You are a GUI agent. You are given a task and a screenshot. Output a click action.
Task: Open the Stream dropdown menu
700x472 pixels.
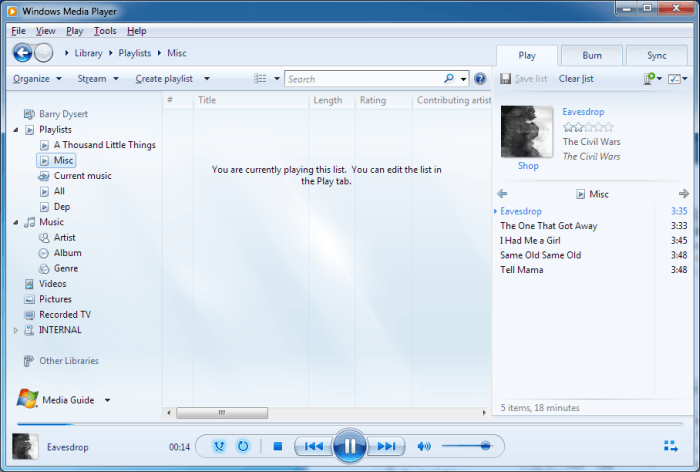click(98, 79)
